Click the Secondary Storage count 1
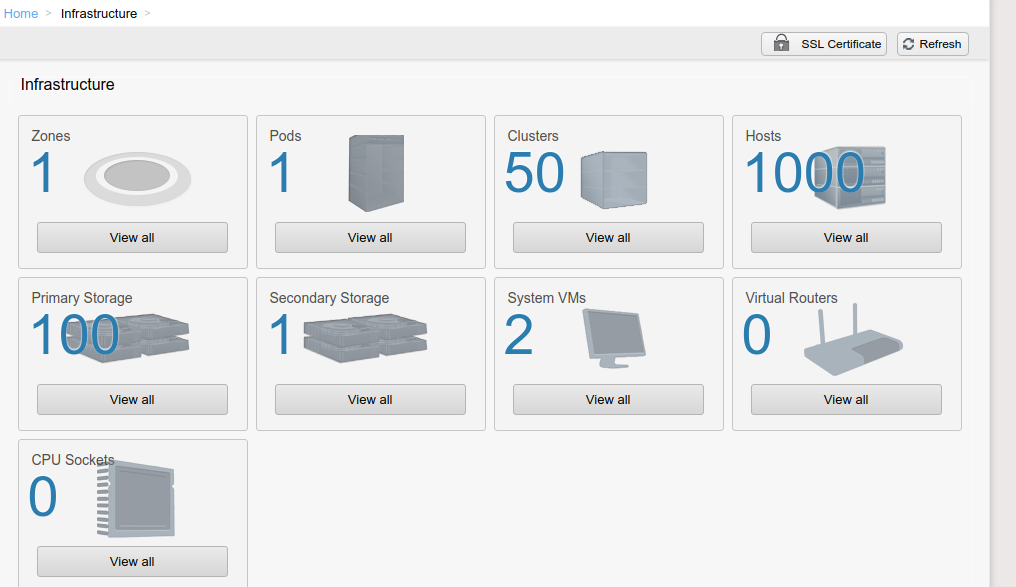 click(280, 335)
